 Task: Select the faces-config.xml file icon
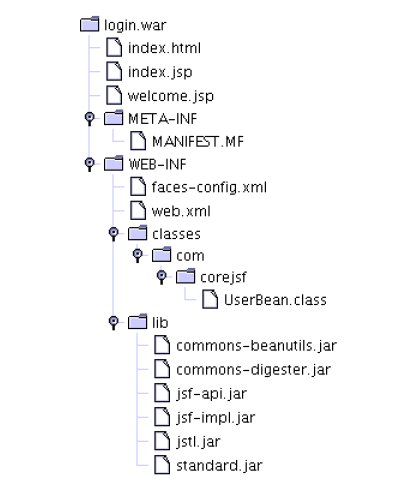tap(138, 186)
